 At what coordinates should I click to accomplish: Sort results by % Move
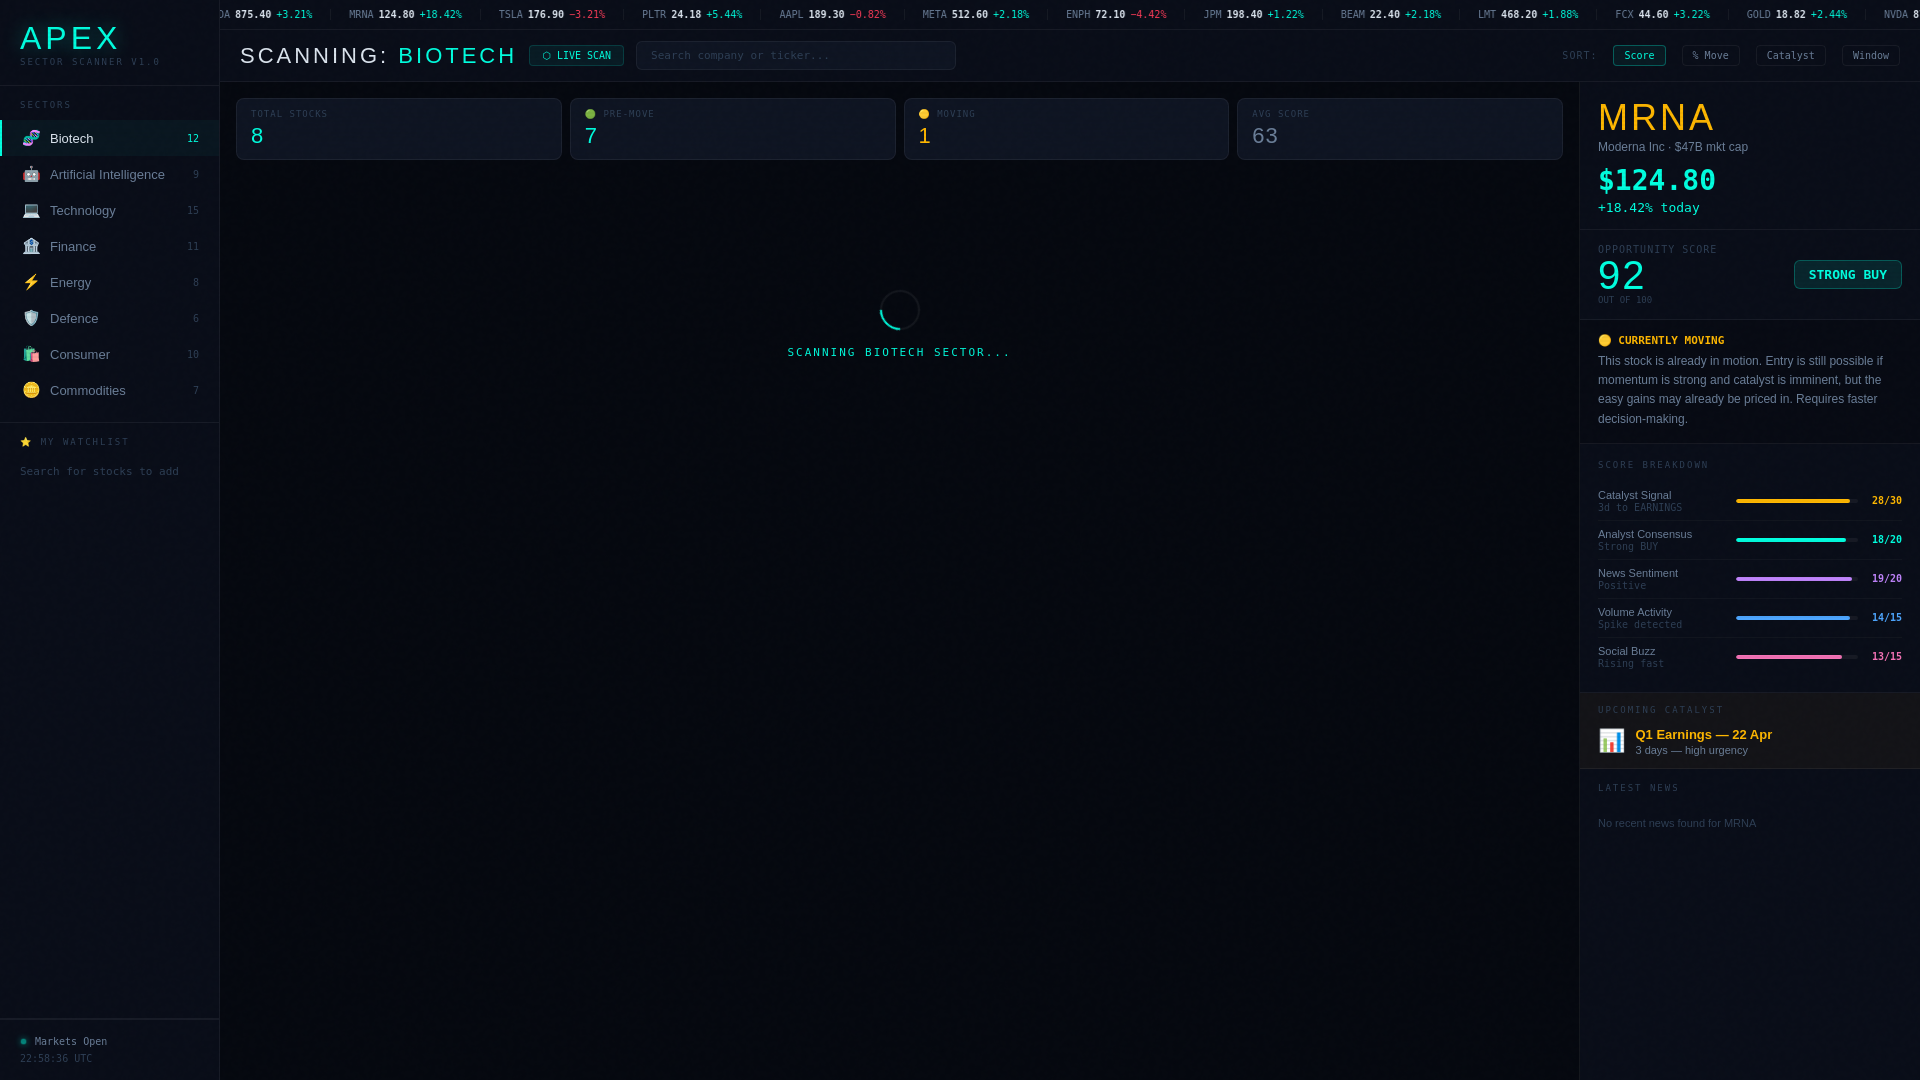tap(1710, 56)
